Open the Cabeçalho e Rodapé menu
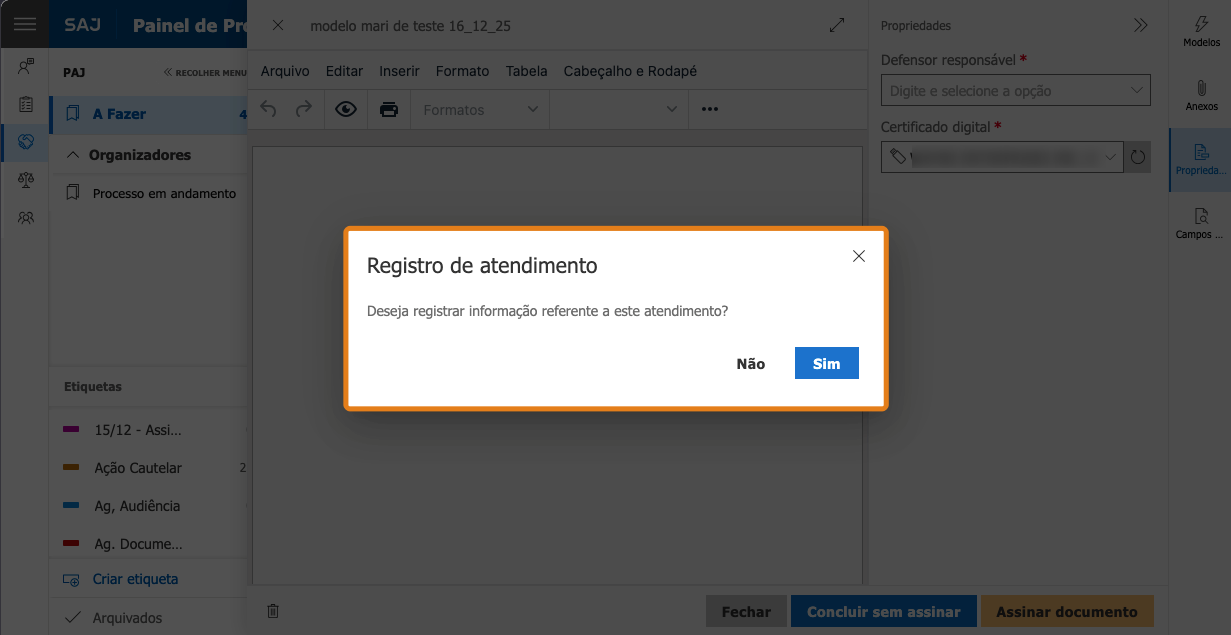1231x635 pixels. click(630, 71)
